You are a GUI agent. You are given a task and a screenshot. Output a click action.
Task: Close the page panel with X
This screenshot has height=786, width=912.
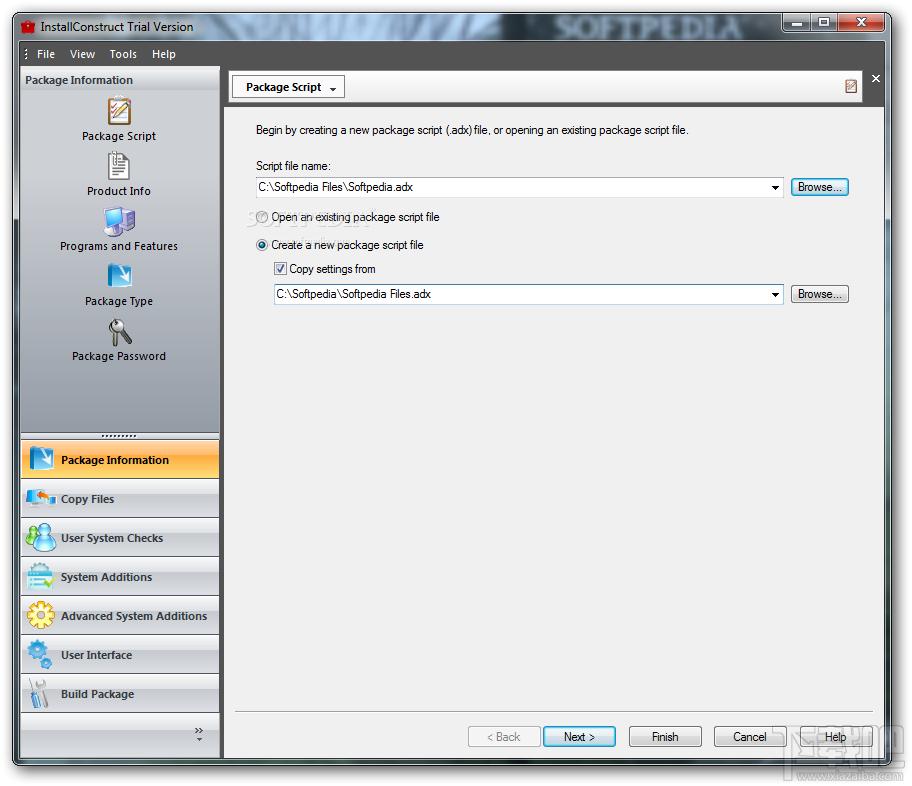(x=875, y=79)
